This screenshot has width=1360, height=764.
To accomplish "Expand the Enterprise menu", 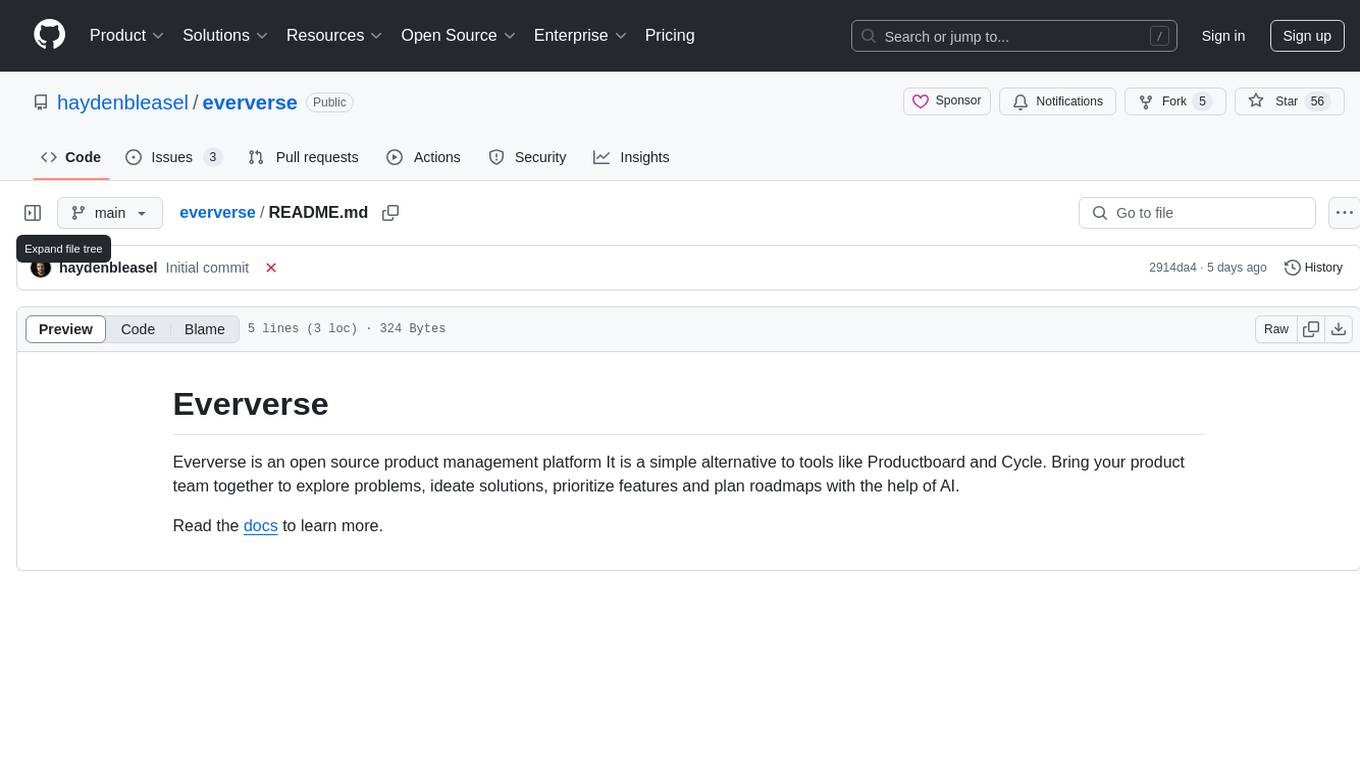I will pos(580,35).
